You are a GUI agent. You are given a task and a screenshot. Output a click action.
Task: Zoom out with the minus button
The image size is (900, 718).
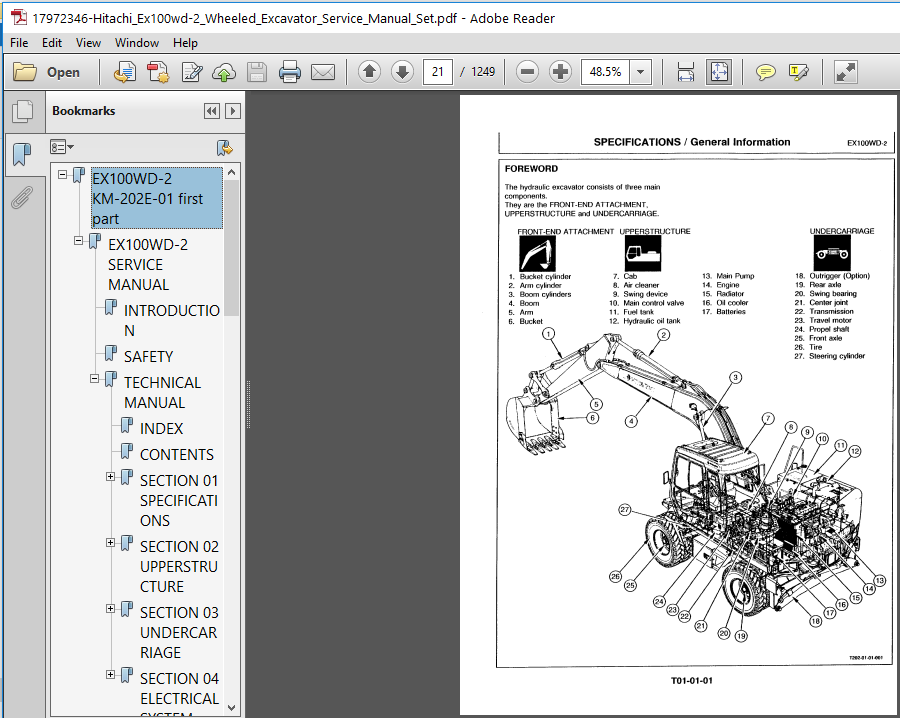[x=527, y=72]
